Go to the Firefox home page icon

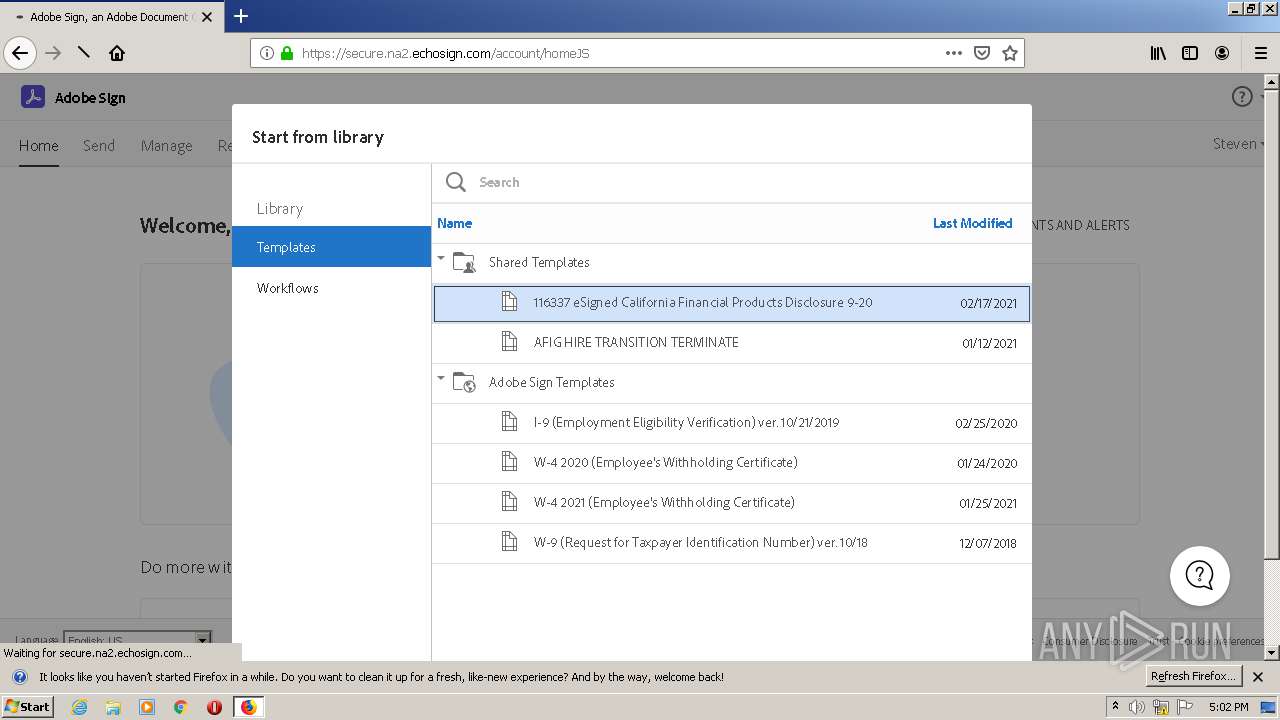point(117,53)
